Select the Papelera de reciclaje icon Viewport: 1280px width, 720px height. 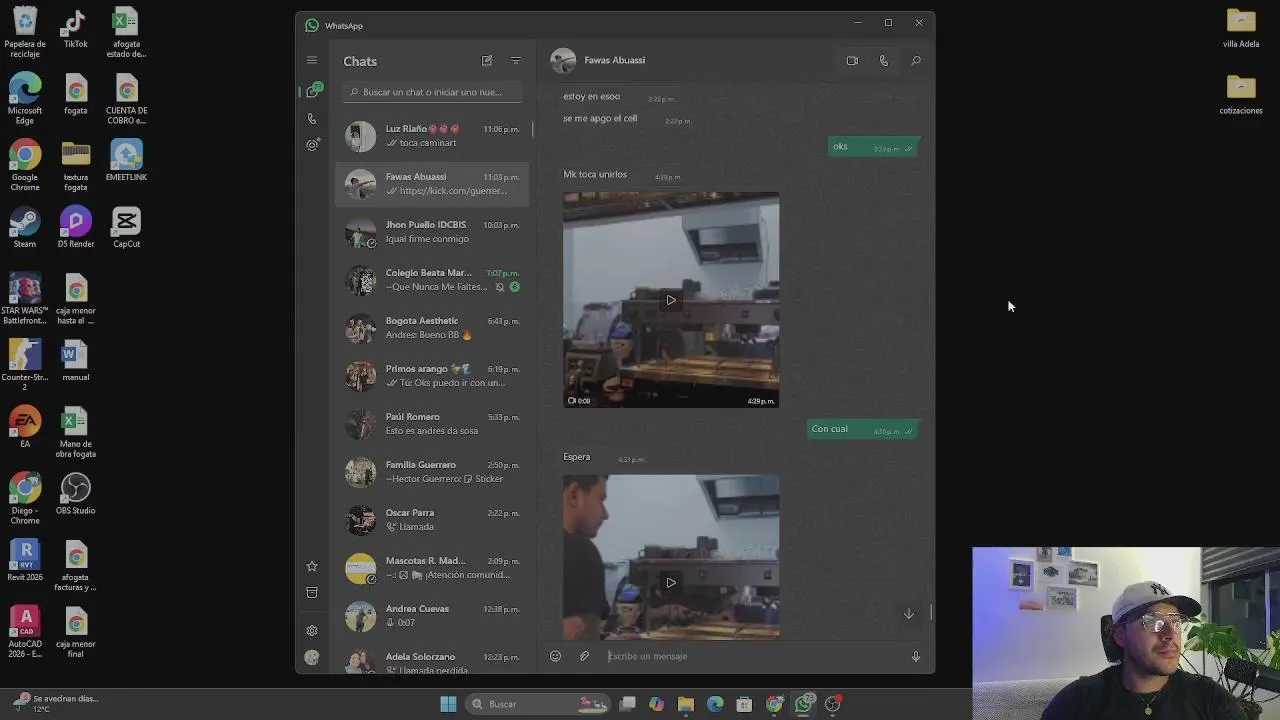[x=25, y=32]
